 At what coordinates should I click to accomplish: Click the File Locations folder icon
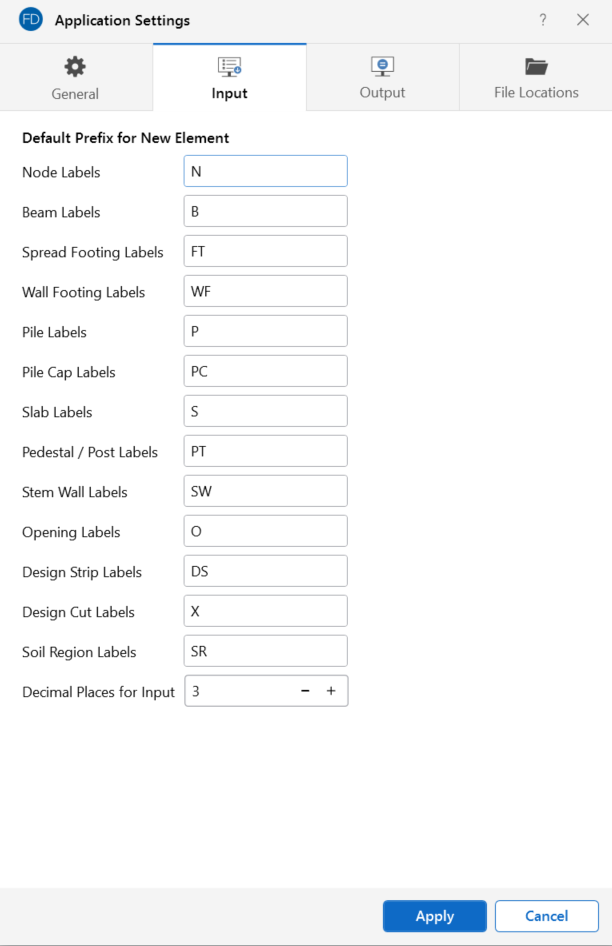tap(536, 67)
